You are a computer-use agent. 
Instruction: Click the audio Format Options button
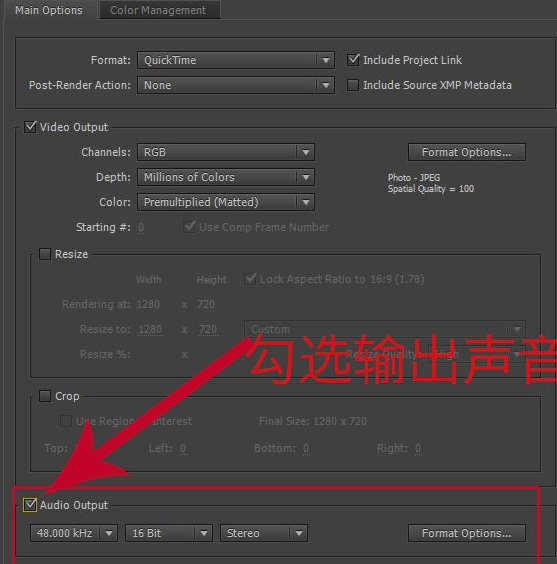click(x=466, y=533)
